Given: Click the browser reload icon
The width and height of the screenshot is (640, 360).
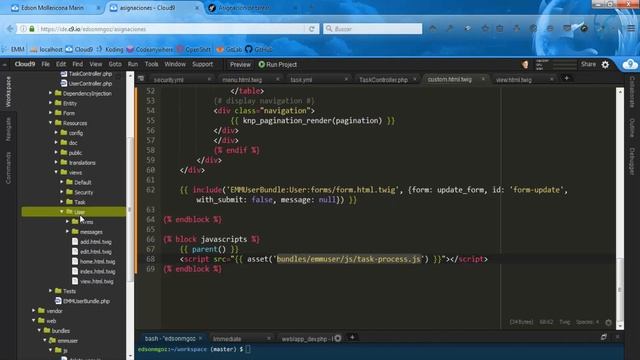Looking at the screenshot, I should tap(312, 29).
